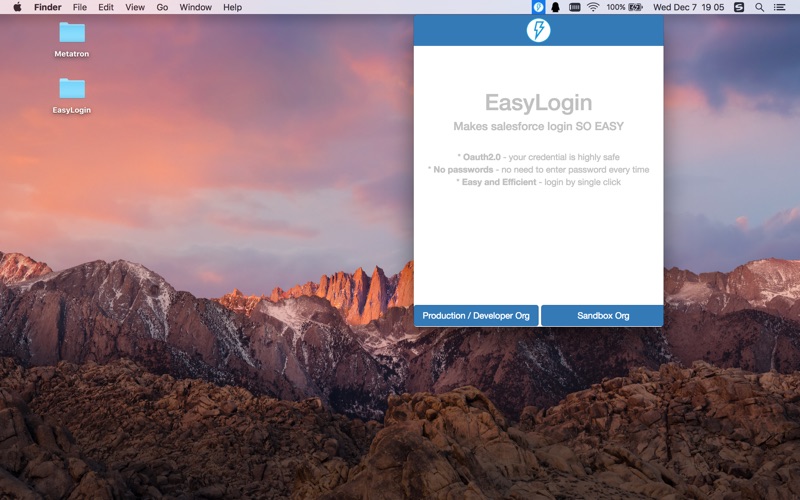Click the Sogou S icon in menu bar
The width and height of the screenshot is (800, 500).
point(739,7)
